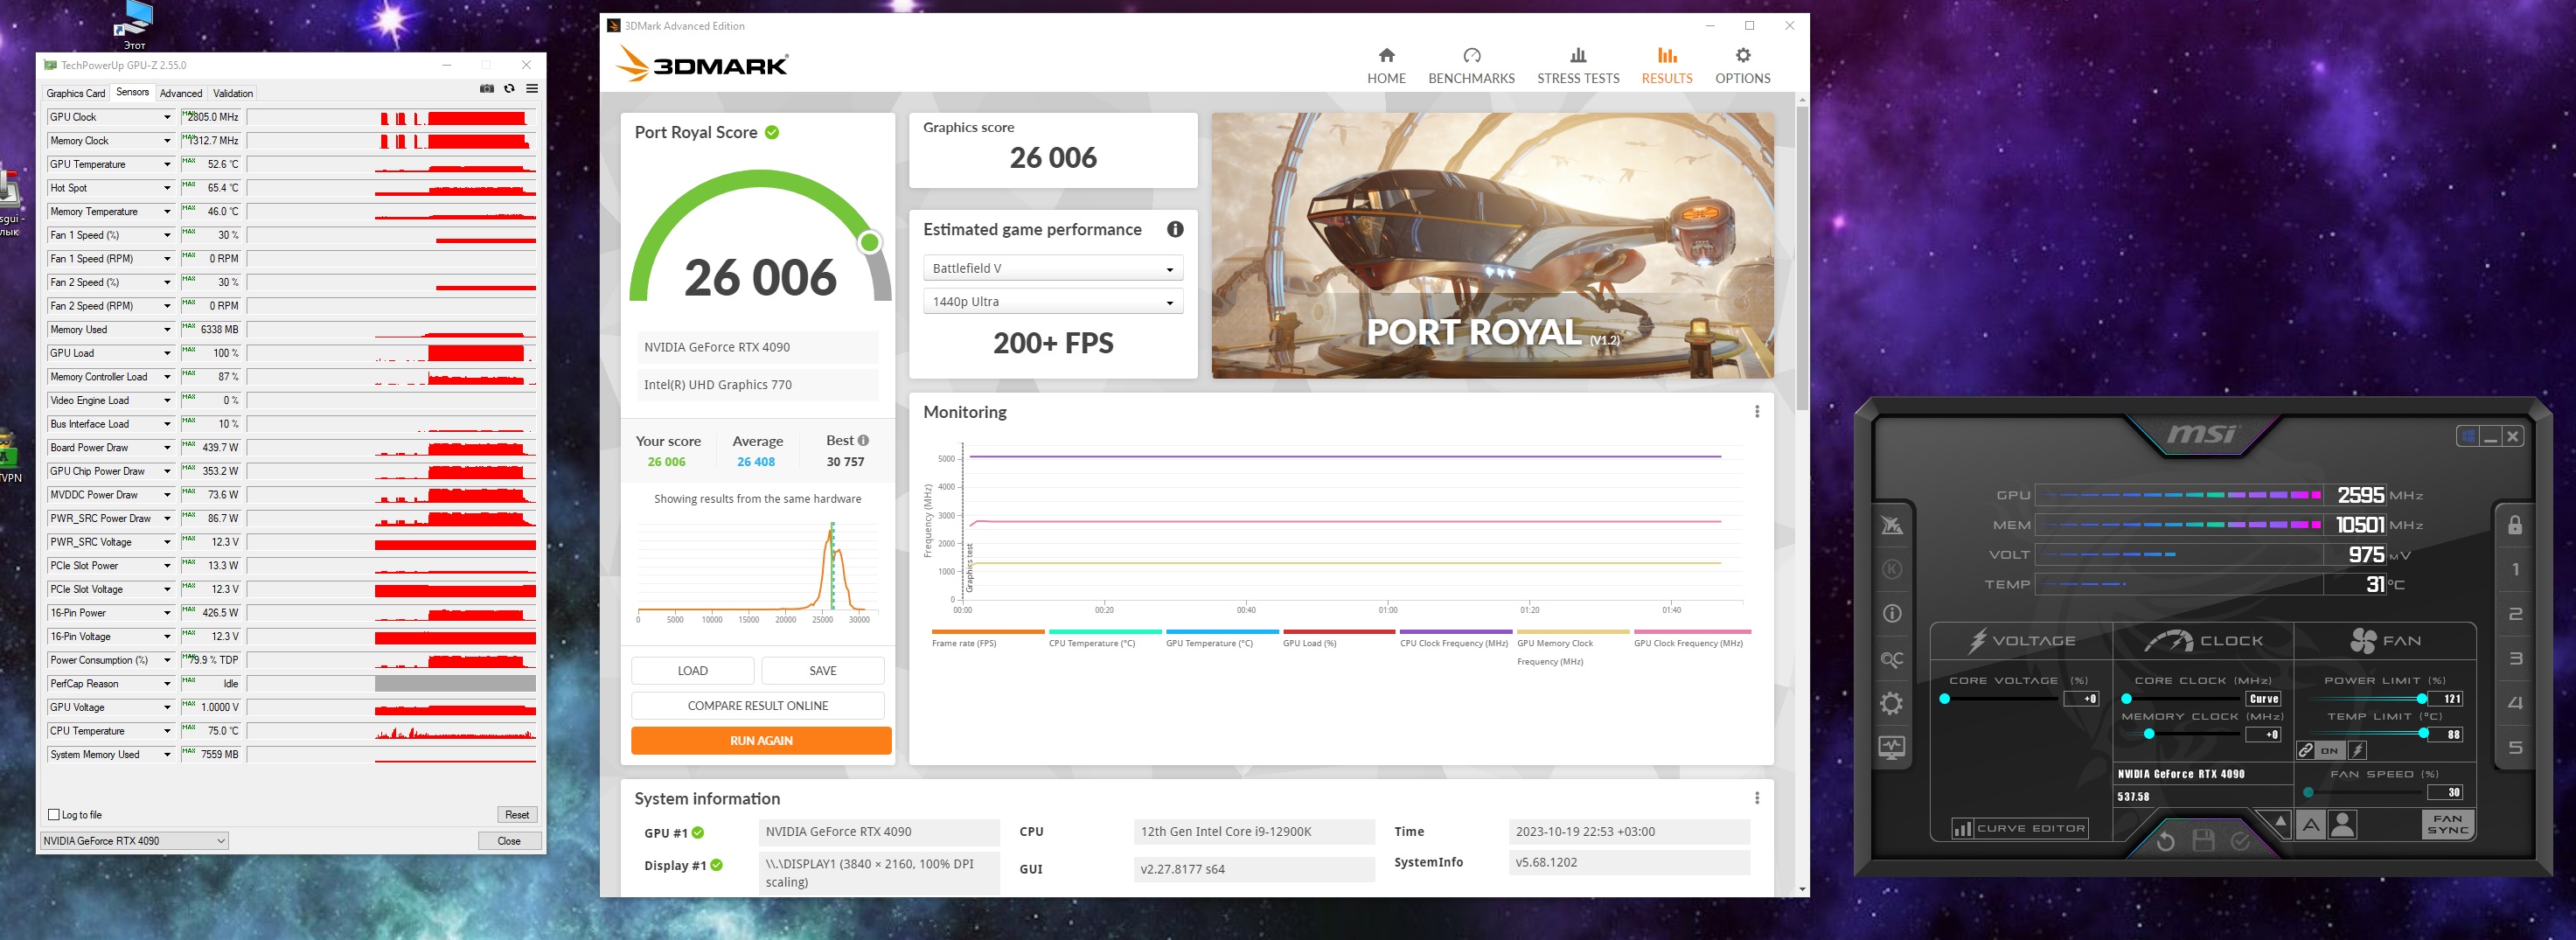Toggle the power and temp limit link
This screenshot has width=2576, height=940.
(x=2306, y=750)
